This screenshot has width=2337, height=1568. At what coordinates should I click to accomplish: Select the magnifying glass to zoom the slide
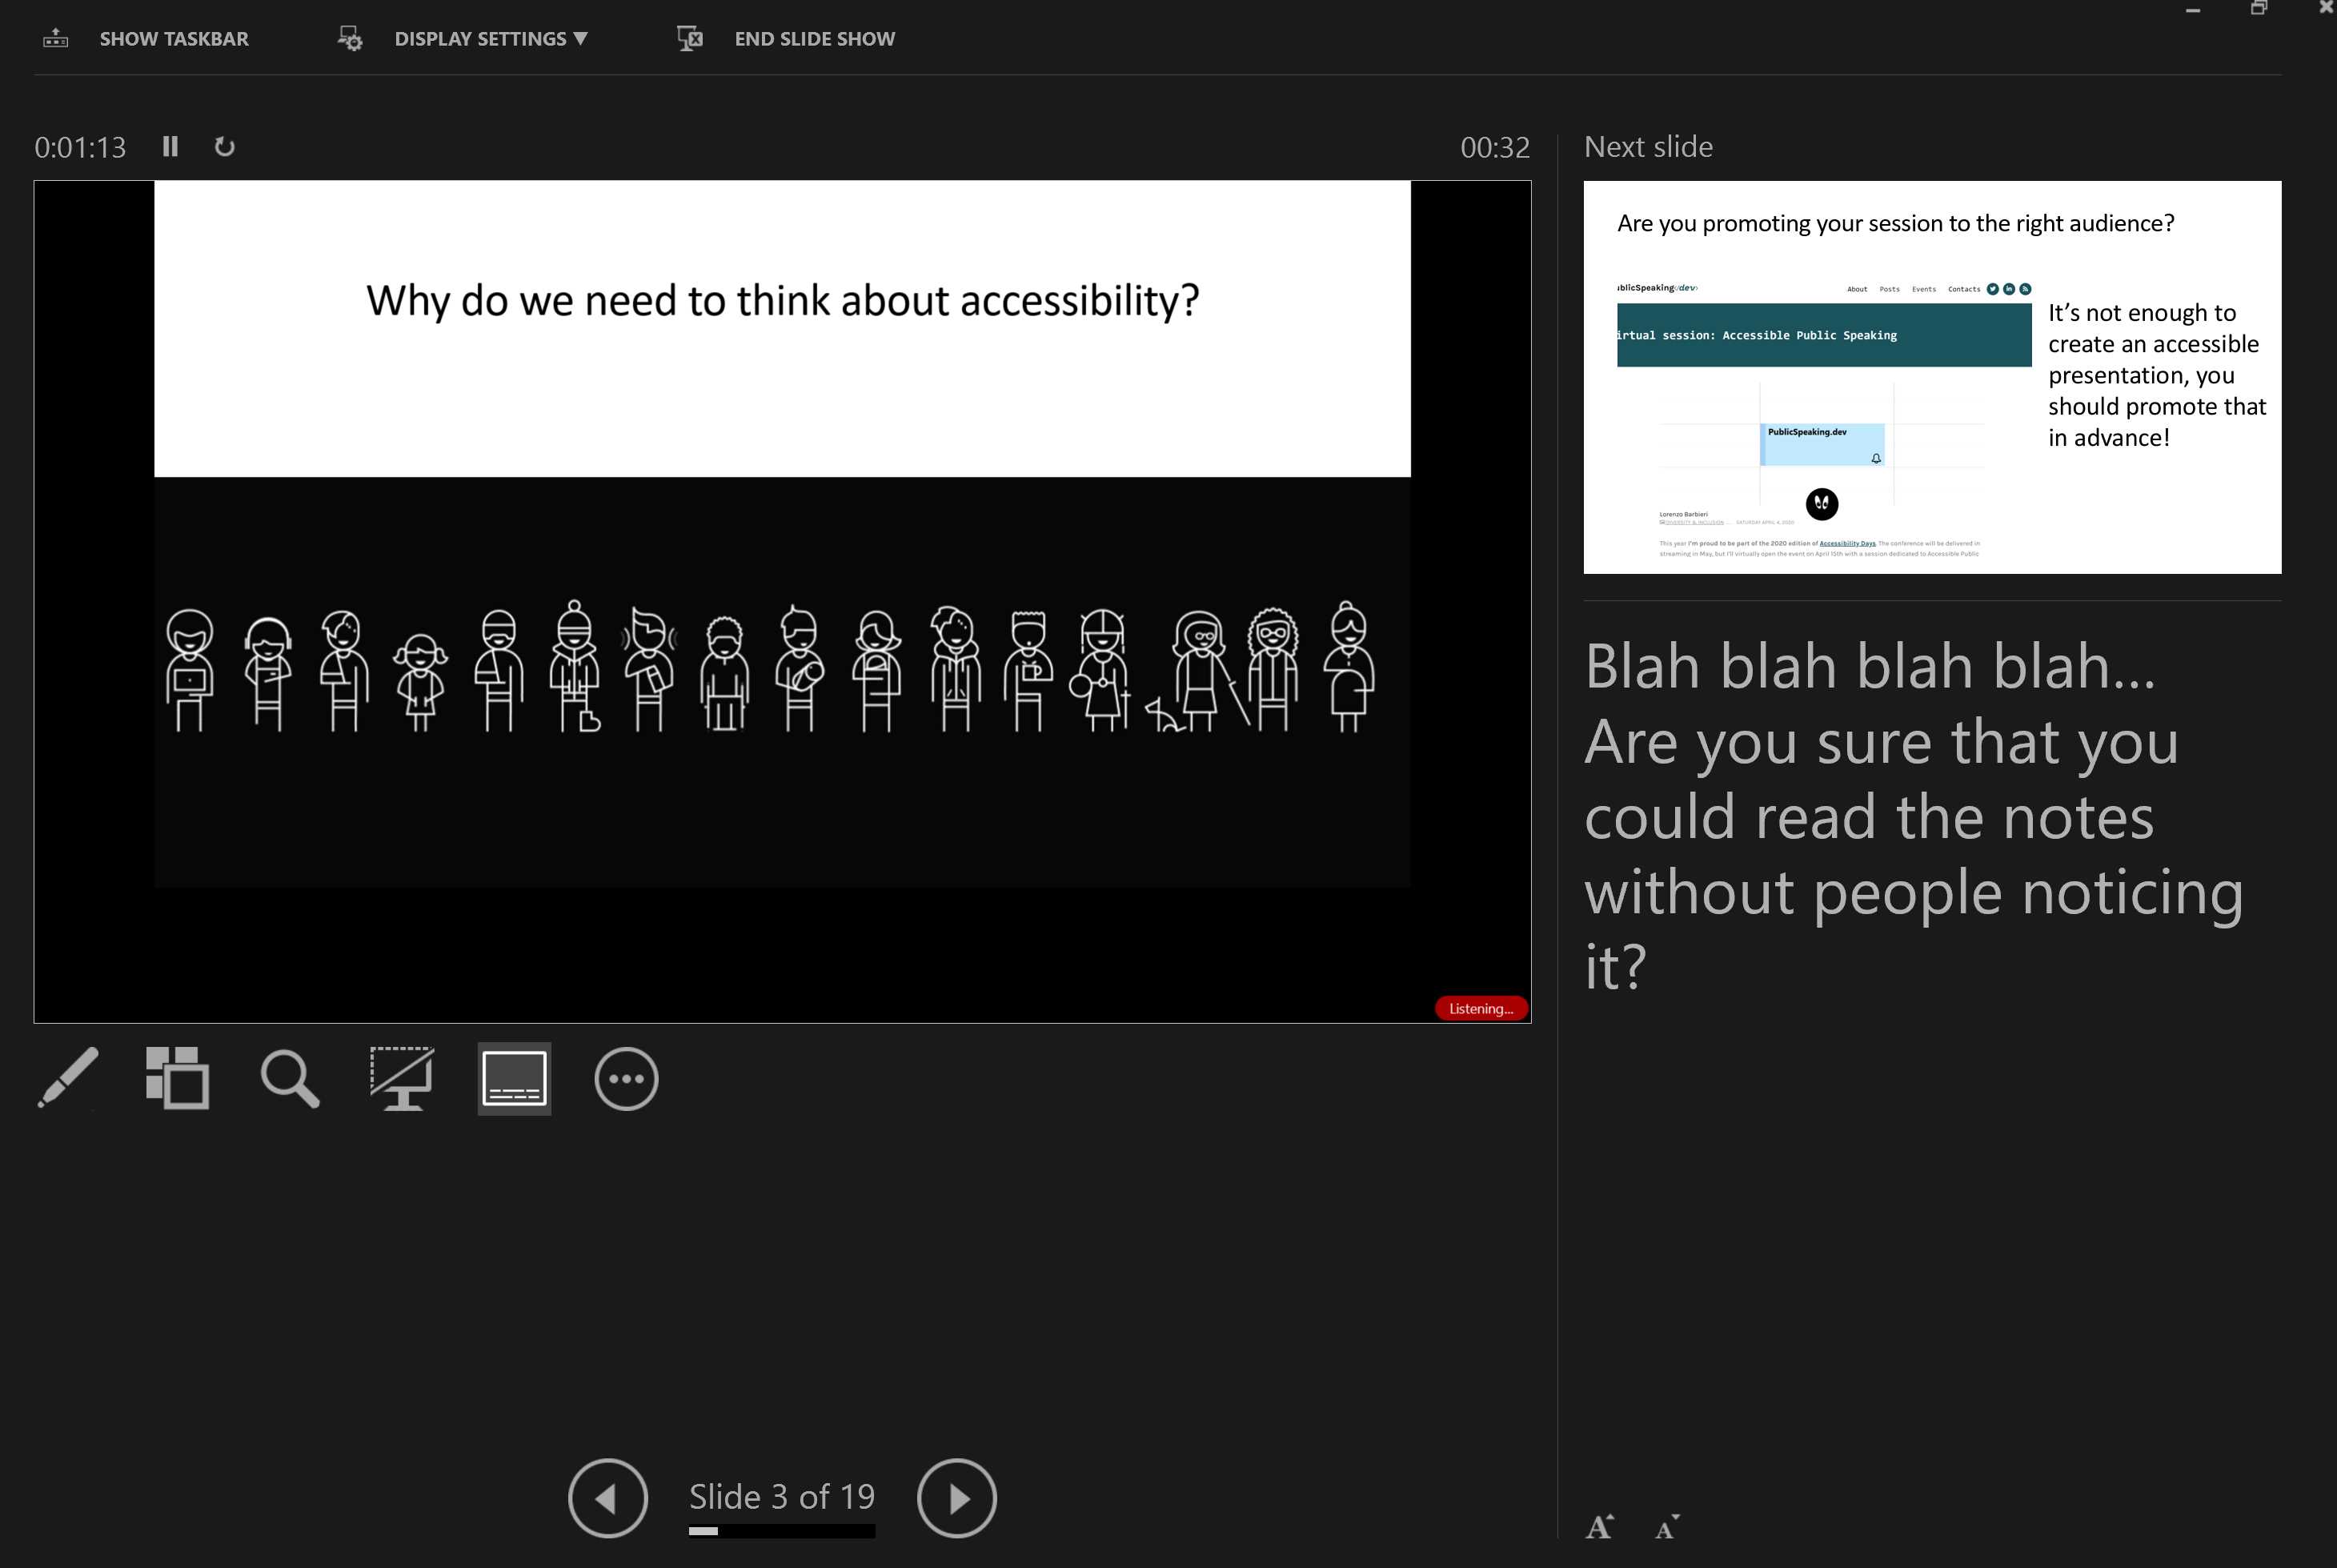pyautogui.click(x=290, y=1078)
